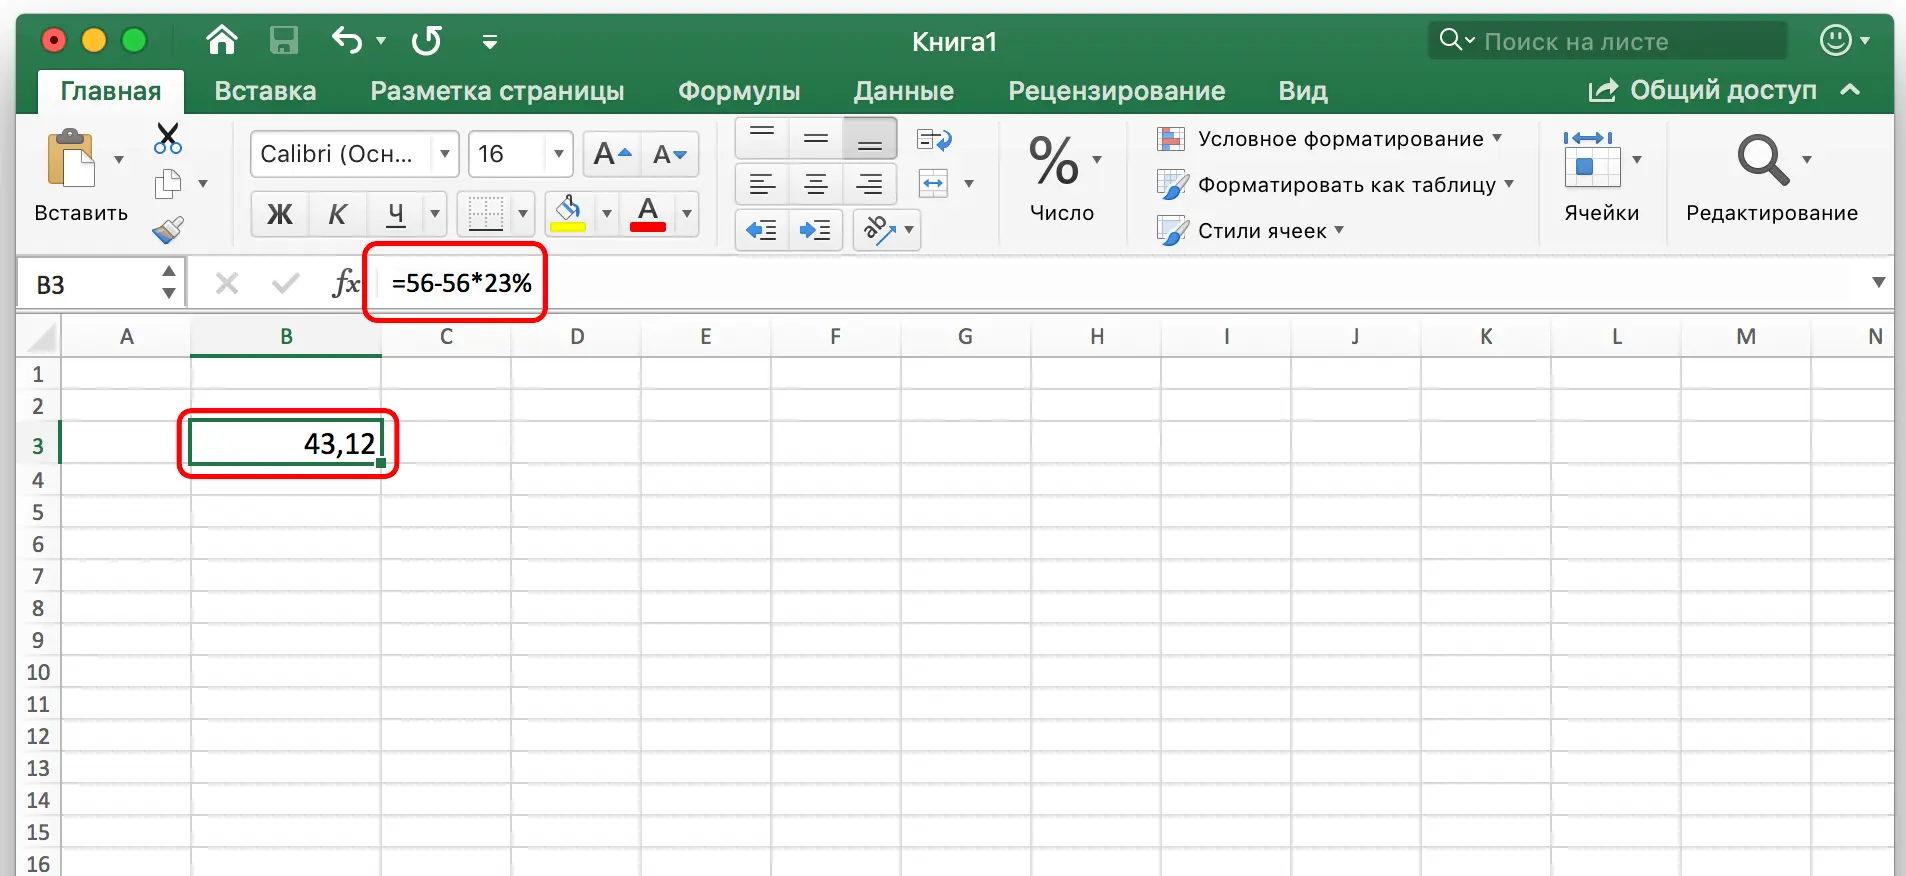Cancel formula entry with X
The width and height of the screenshot is (1906, 876).
227,284
